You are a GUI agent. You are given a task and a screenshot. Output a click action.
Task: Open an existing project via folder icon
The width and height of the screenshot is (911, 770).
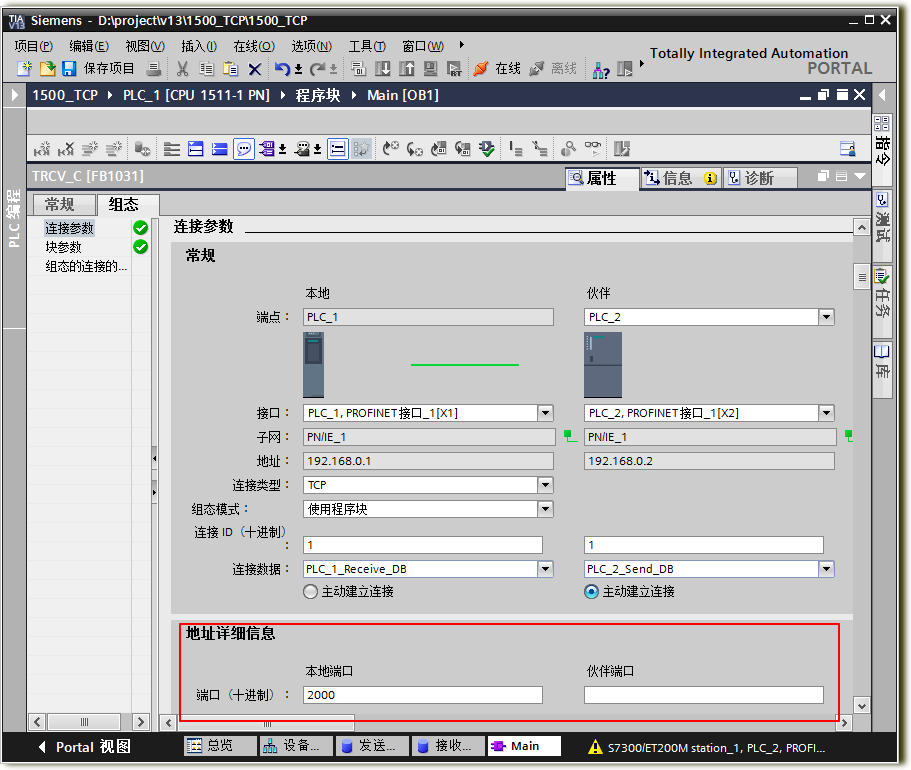tap(47, 69)
